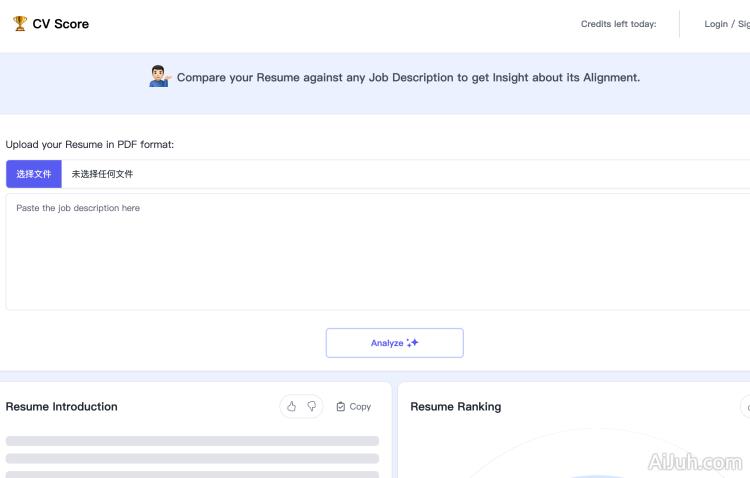Click the banner text about resume comparison

tap(408, 77)
